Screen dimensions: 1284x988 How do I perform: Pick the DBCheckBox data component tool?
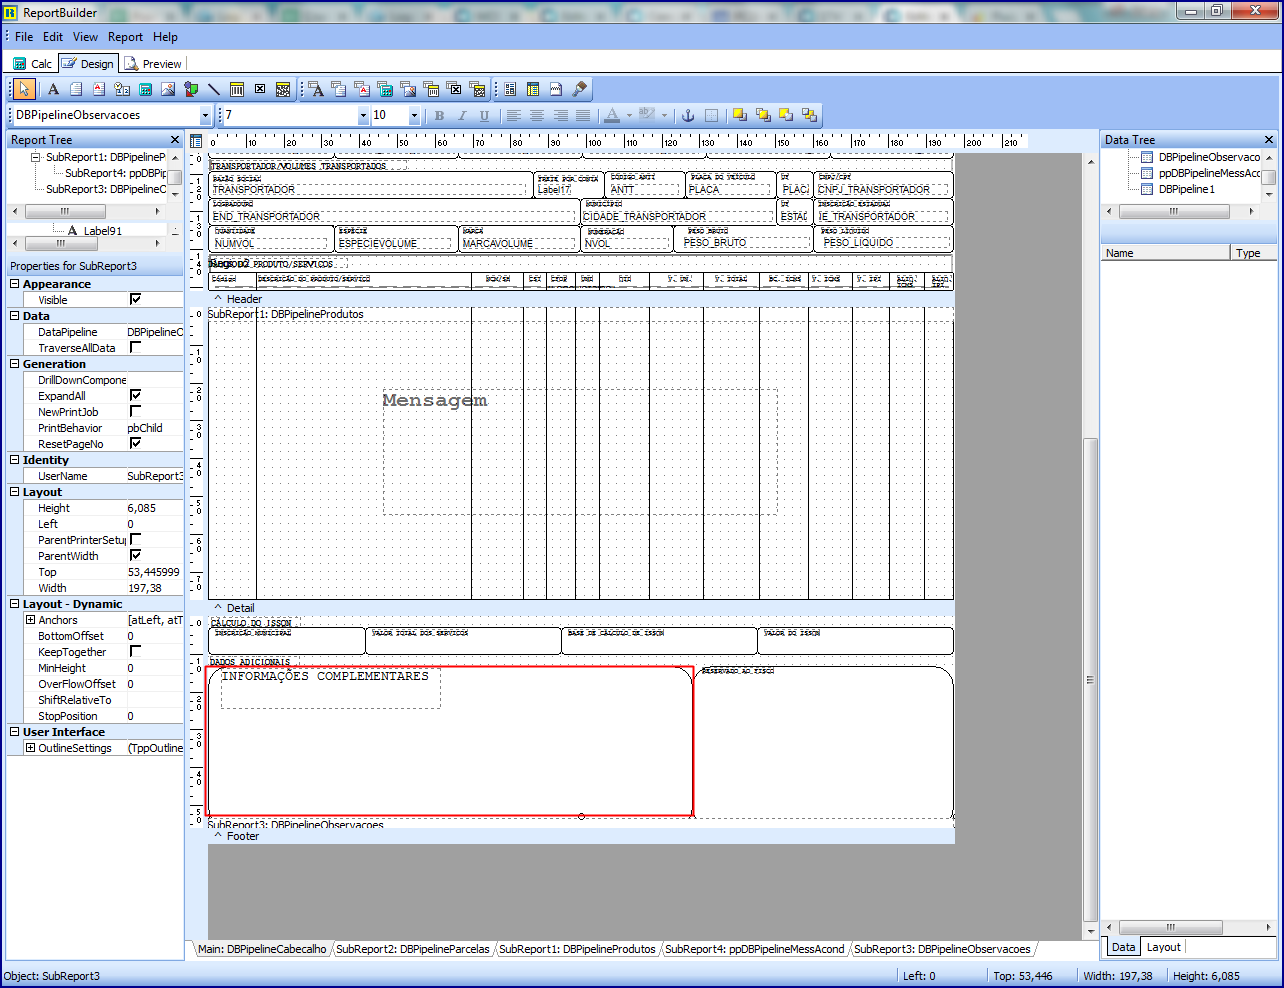click(454, 89)
